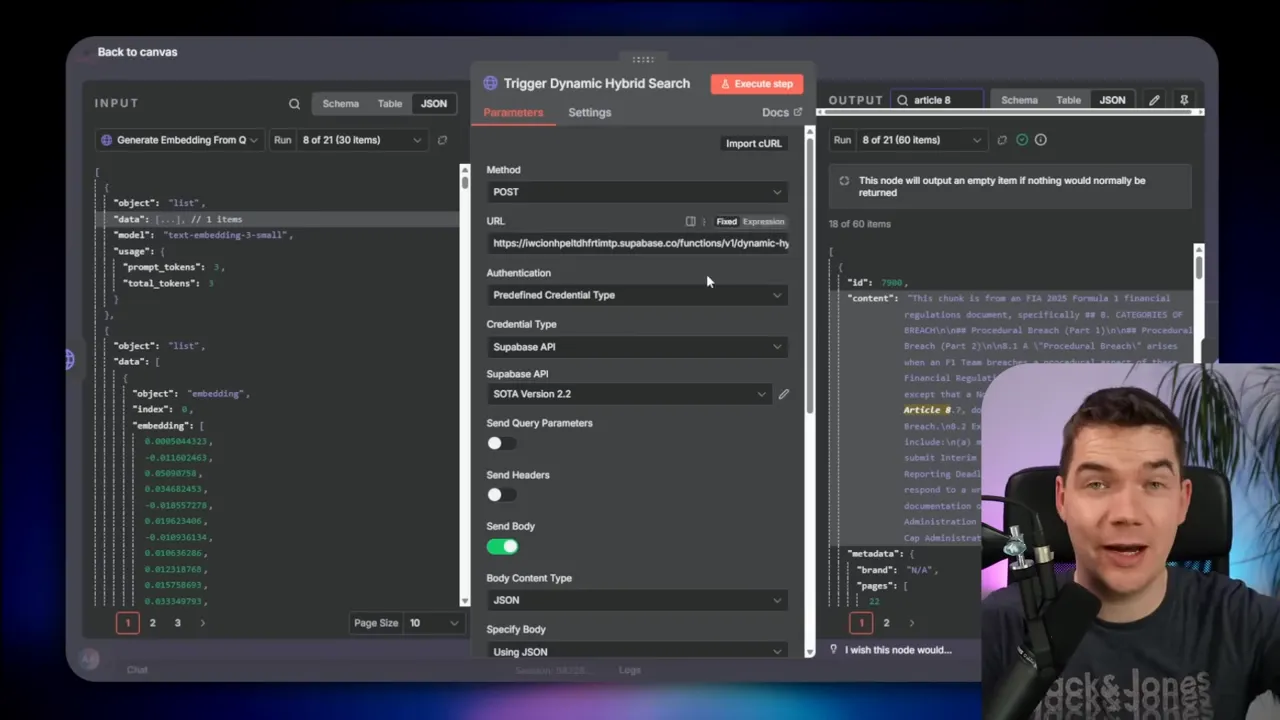Open the Supabase API version dropdown
Image resolution: width=1280 pixels, height=720 pixels.
[x=630, y=393]
